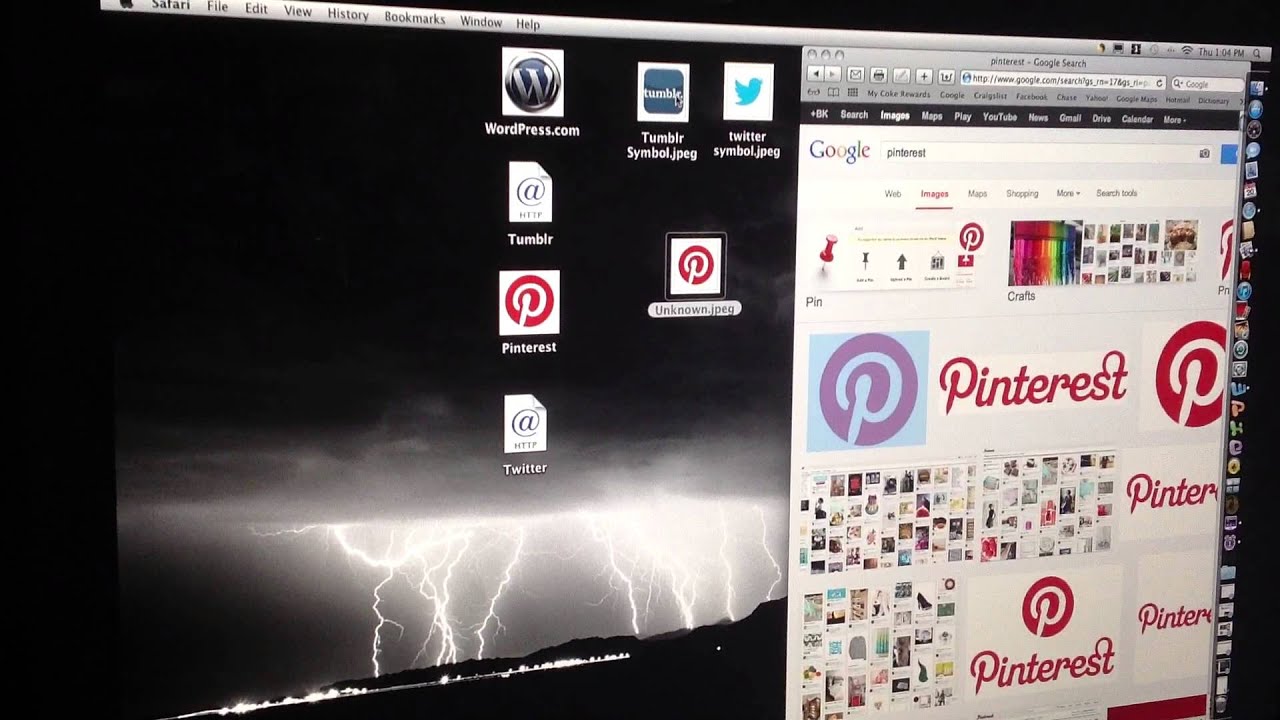This screenshot has height=720, width=1280.
Task: Click the menu bar clock Thu 1:04 PM
Action: click(x=1220, y=52)
